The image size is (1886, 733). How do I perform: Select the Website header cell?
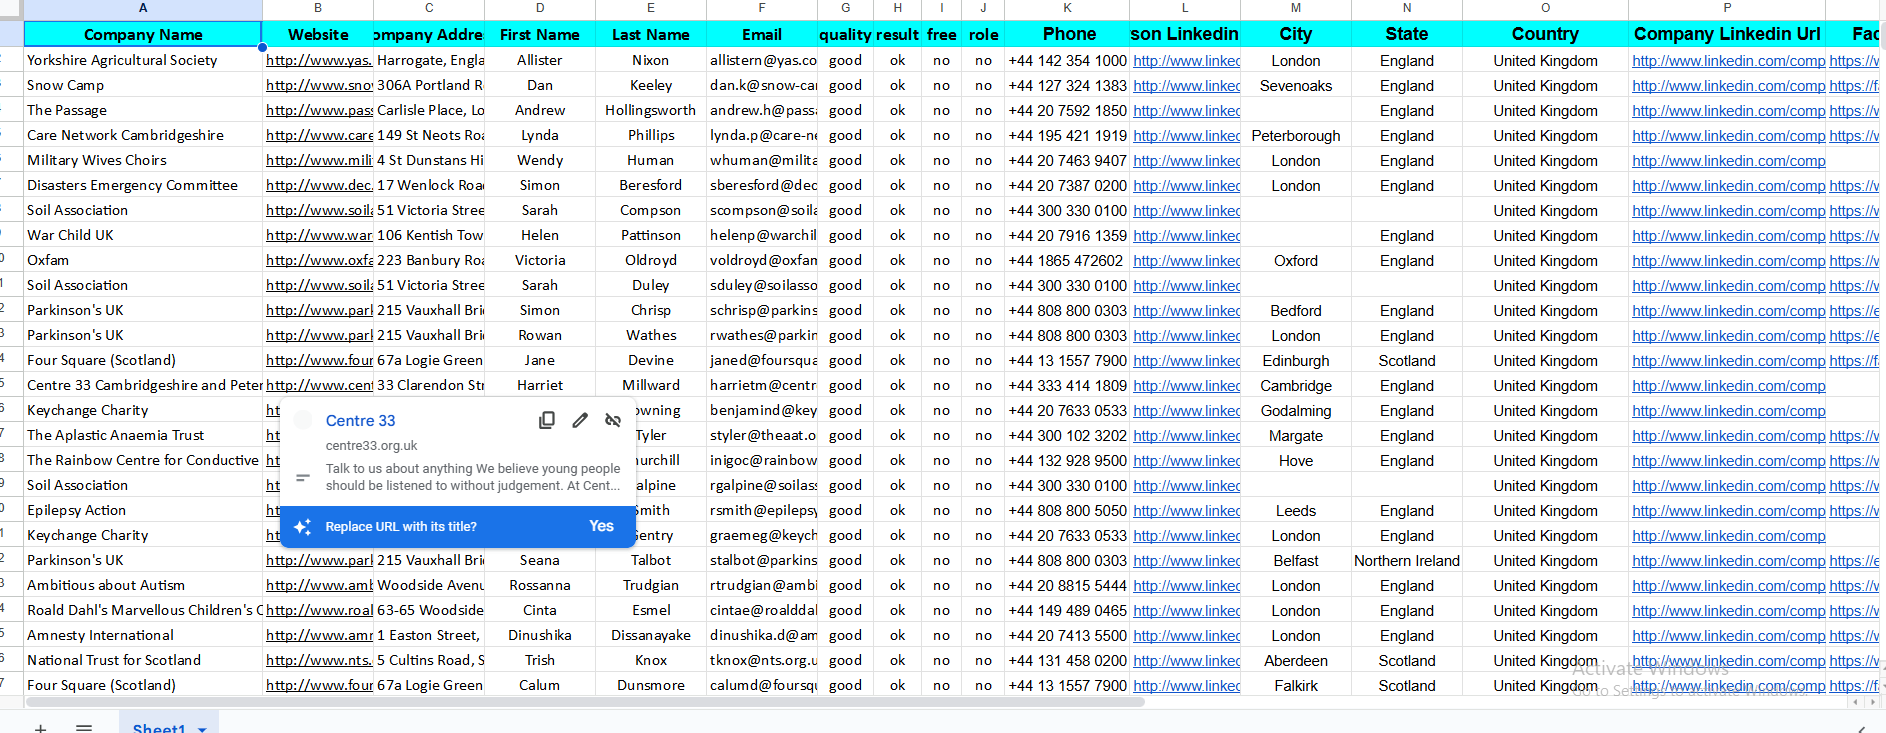tap(318, 34)
